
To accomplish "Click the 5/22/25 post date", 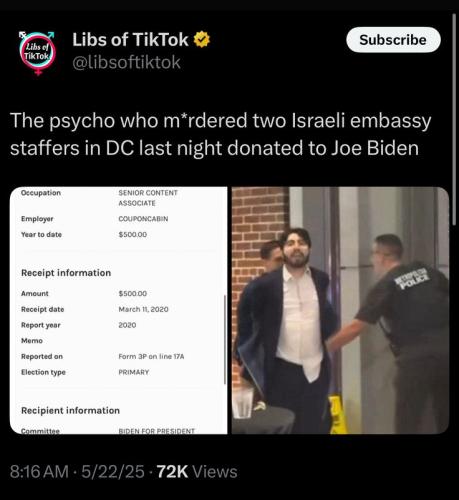I will (x=113, y=472).
